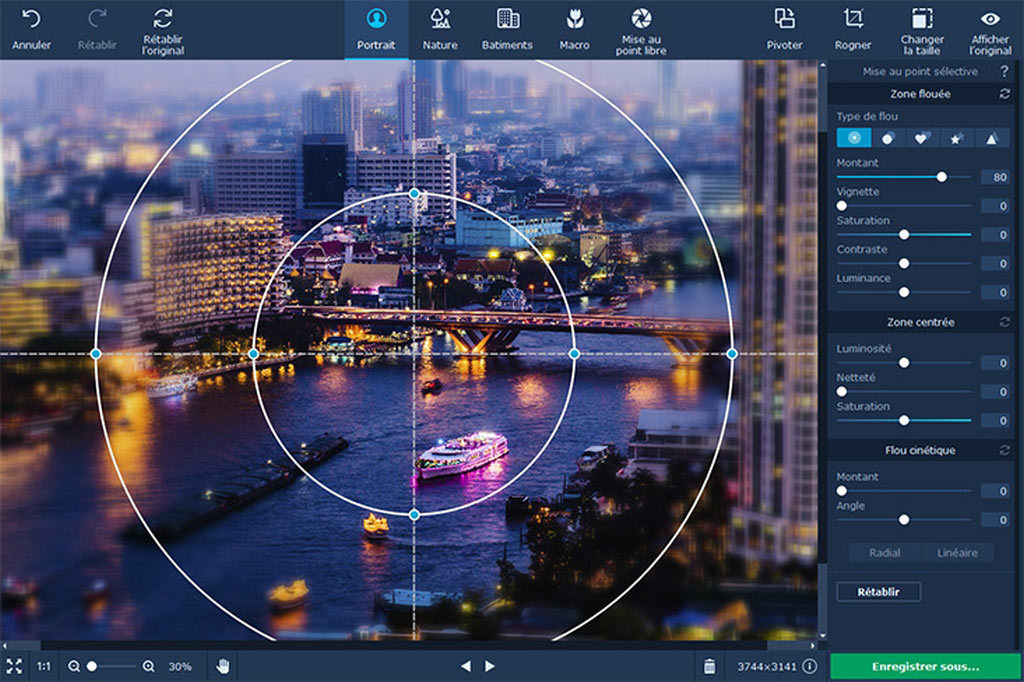Select the hexagon blur type

[x=888, y=138]
